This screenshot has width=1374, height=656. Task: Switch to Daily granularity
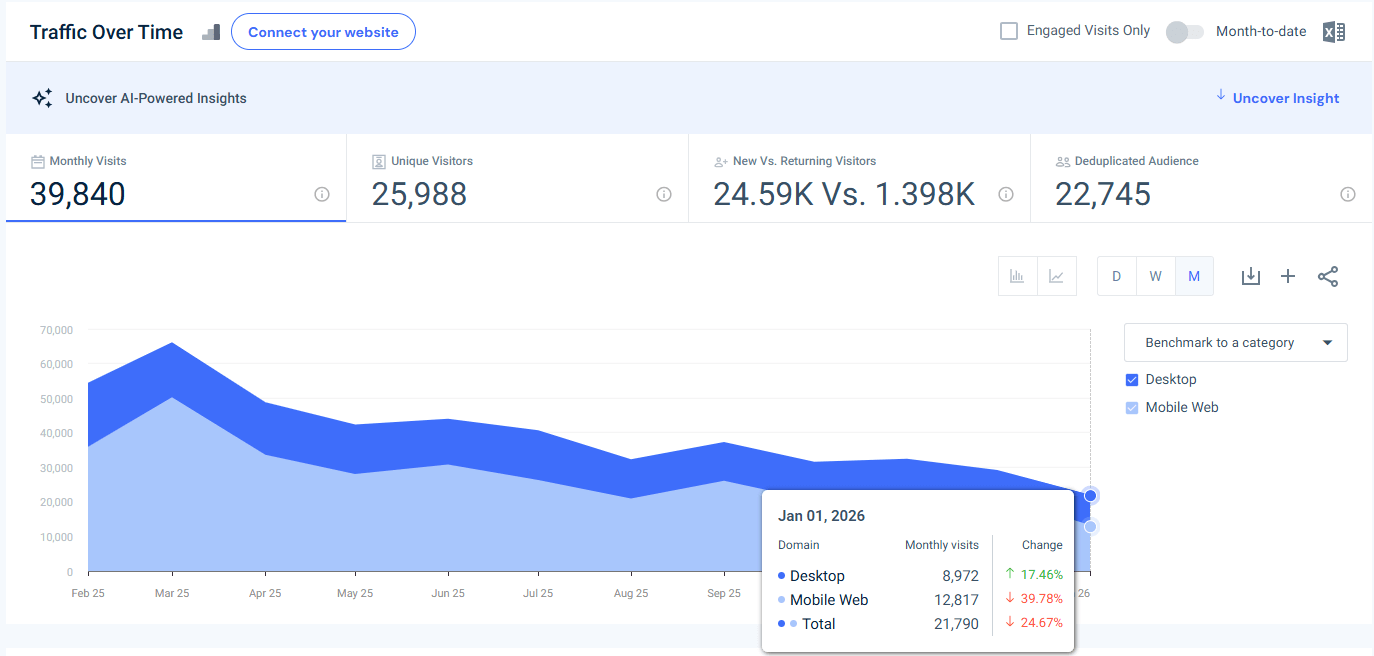1116,276
